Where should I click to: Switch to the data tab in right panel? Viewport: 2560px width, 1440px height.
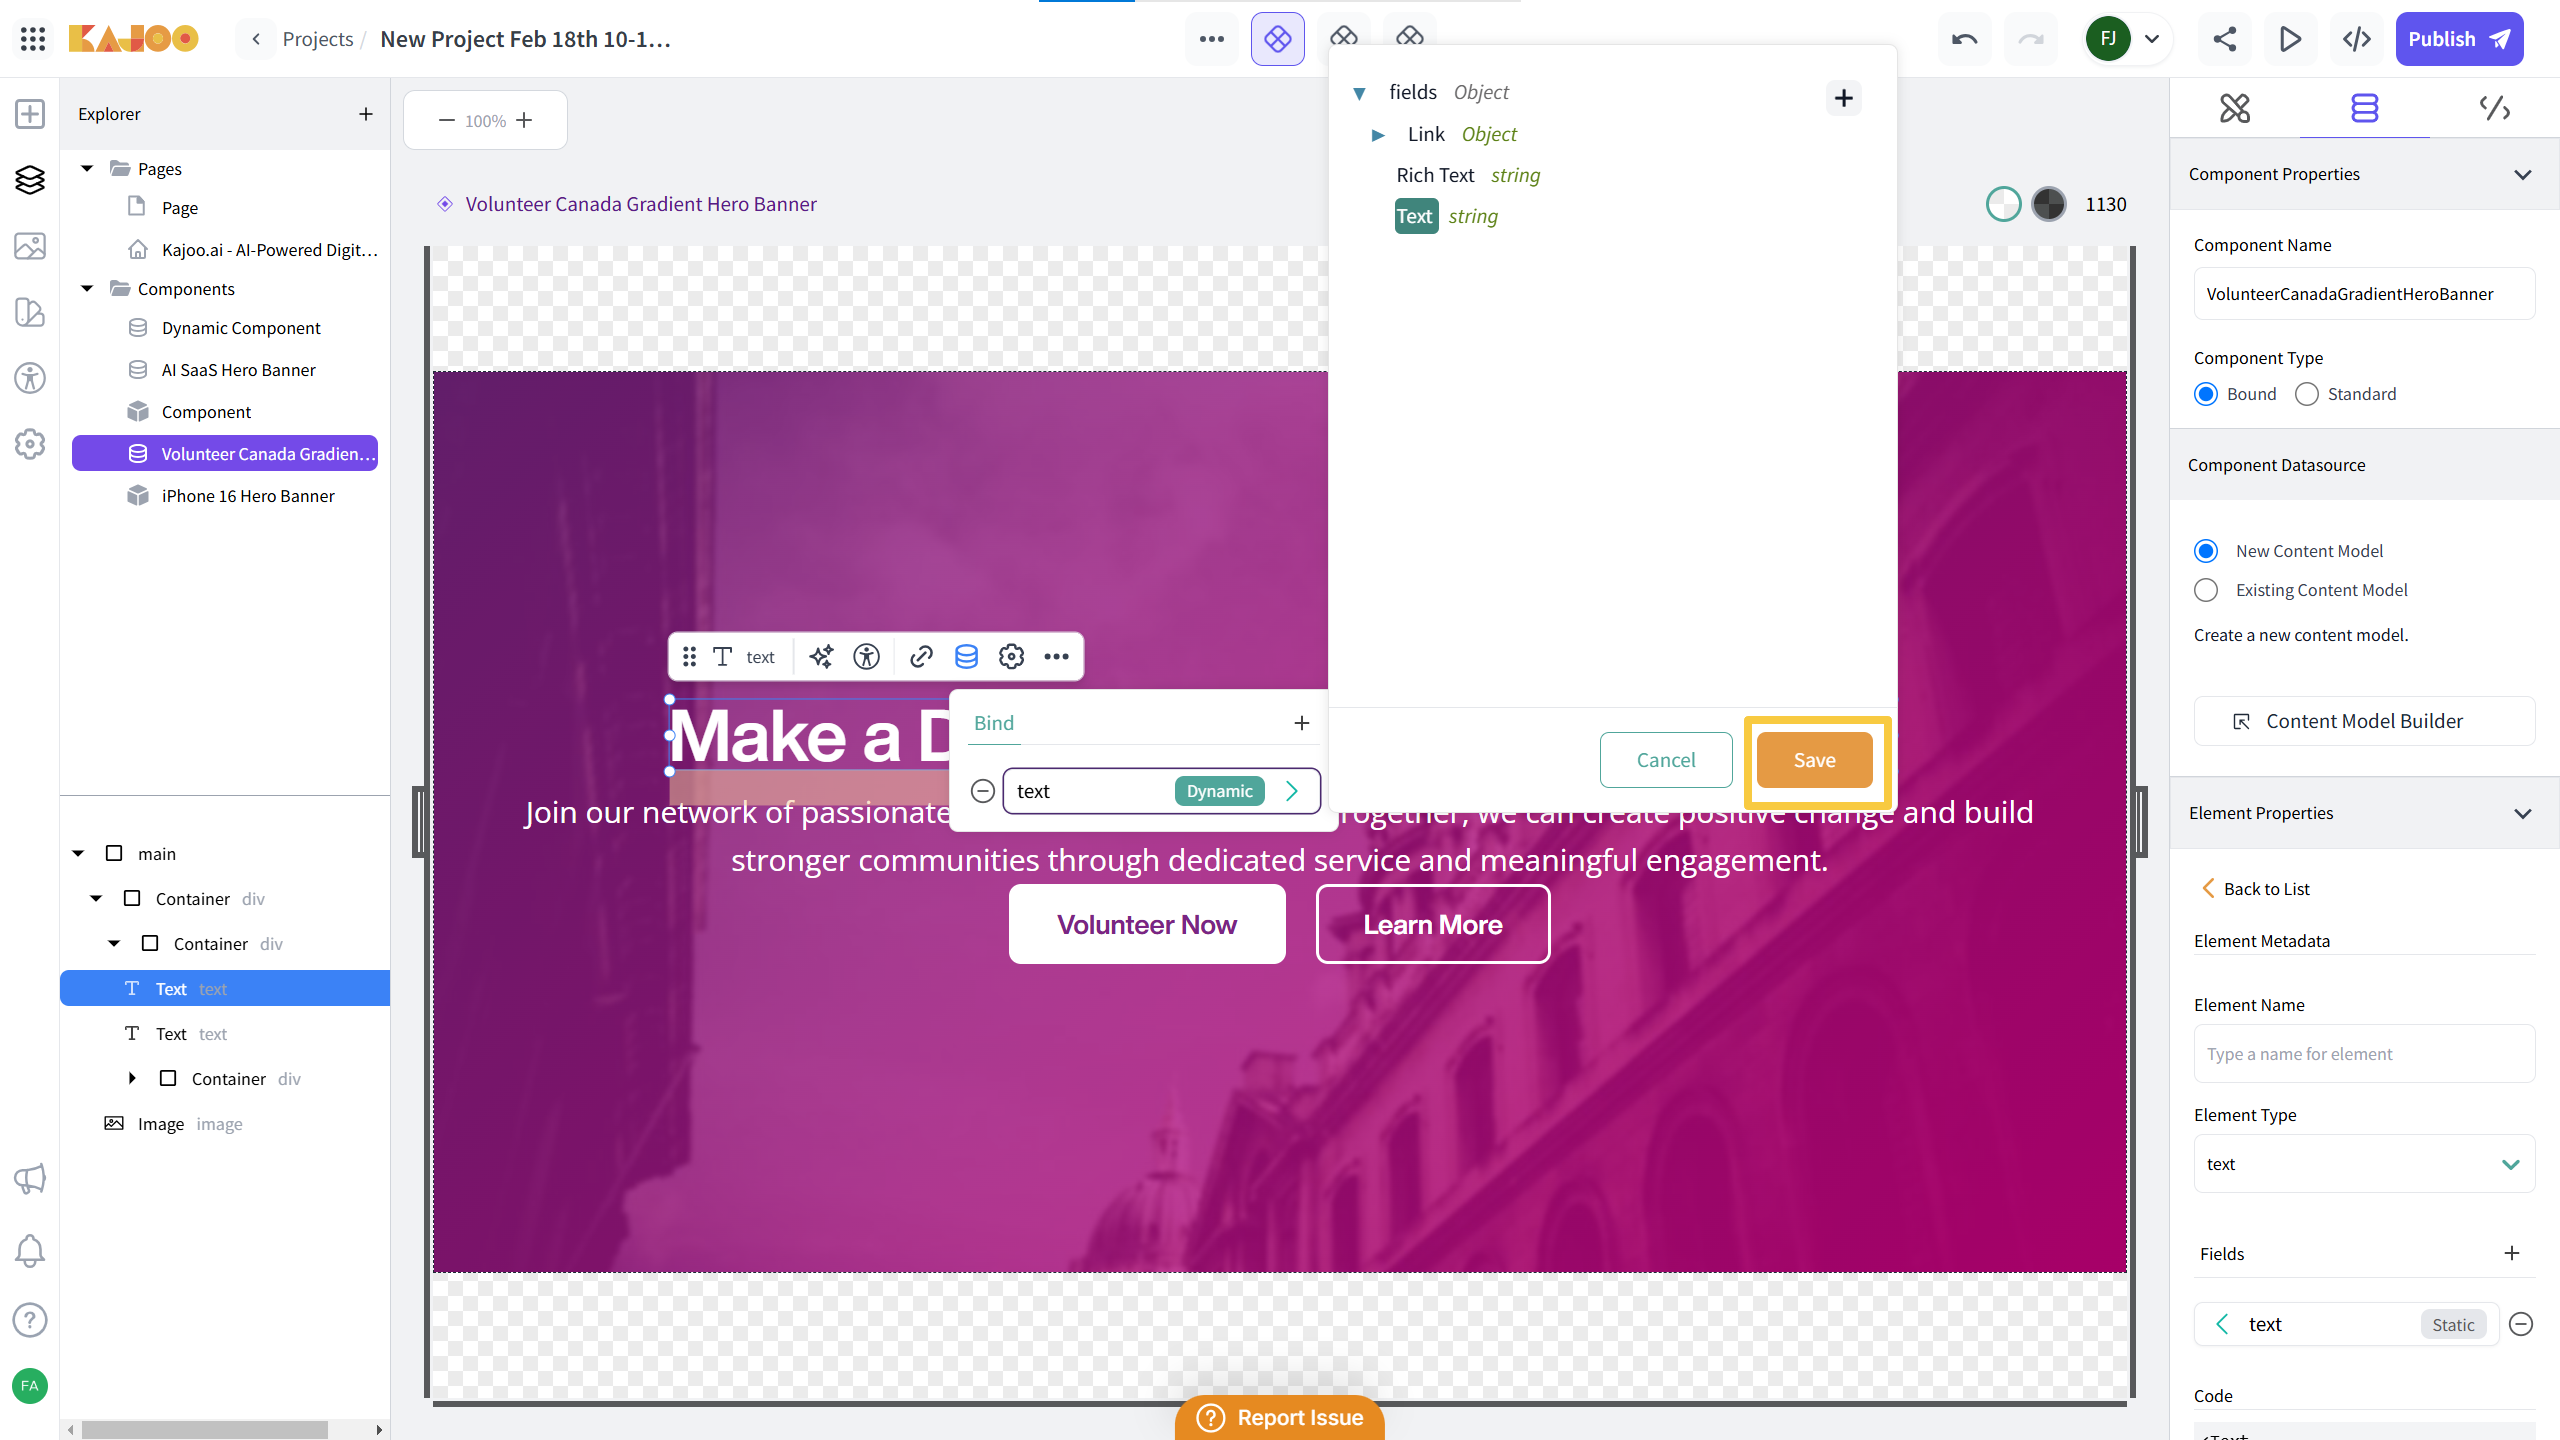tap(2364, 108)
